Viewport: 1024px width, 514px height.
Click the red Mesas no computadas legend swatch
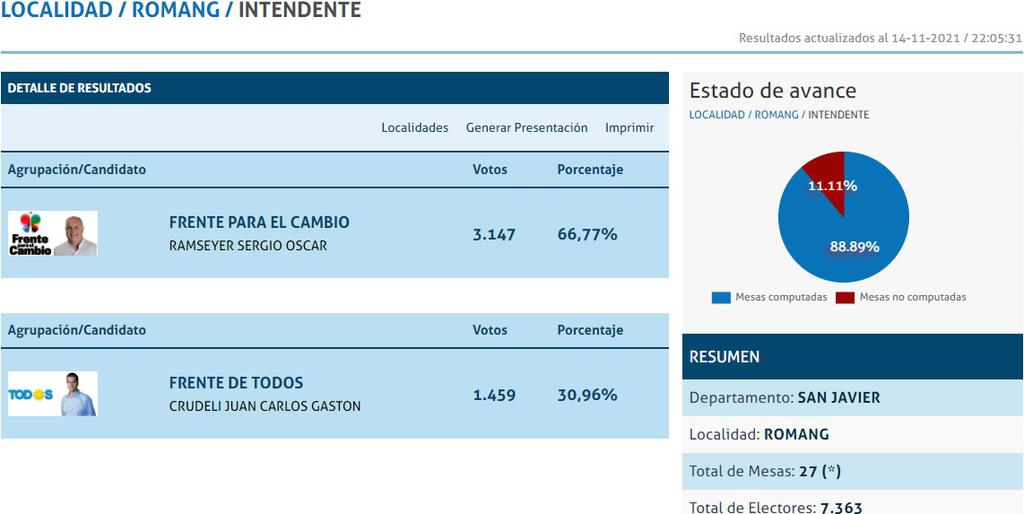coord(845,297)
